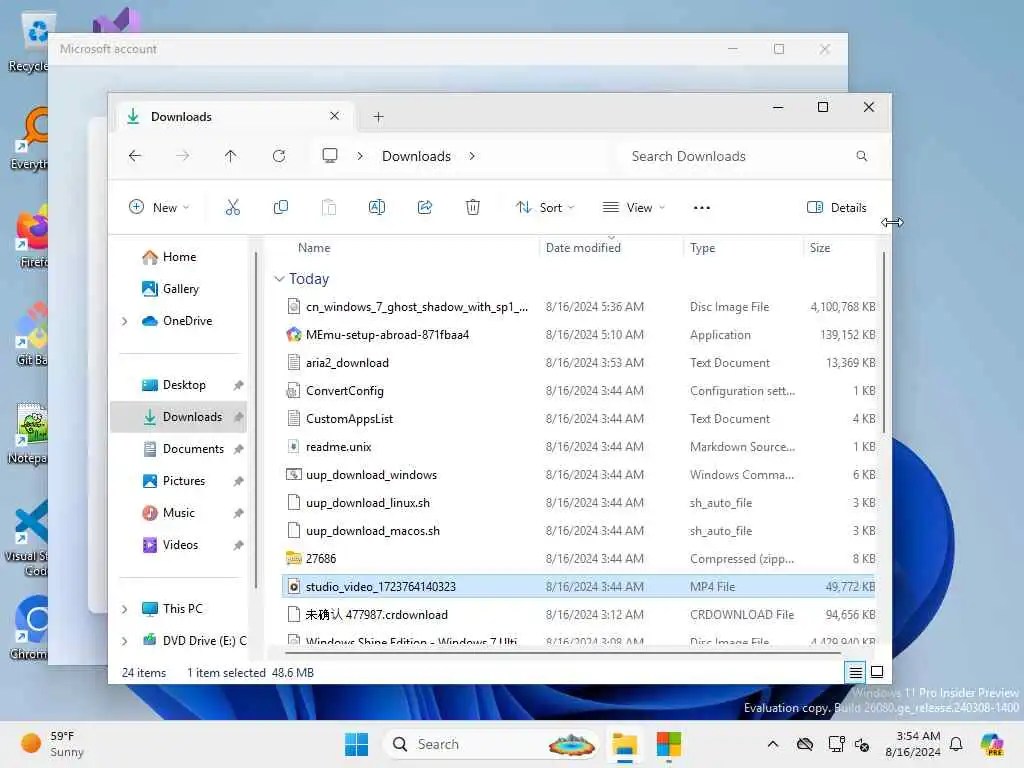Select the aria2_download text document
1024x768 pixels.
click(x=579, y=363)
